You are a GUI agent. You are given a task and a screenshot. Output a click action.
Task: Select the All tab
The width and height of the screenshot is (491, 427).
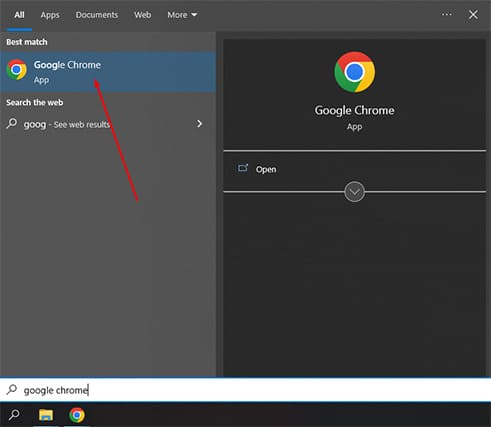pyautogui.click(x=19, y=15)
